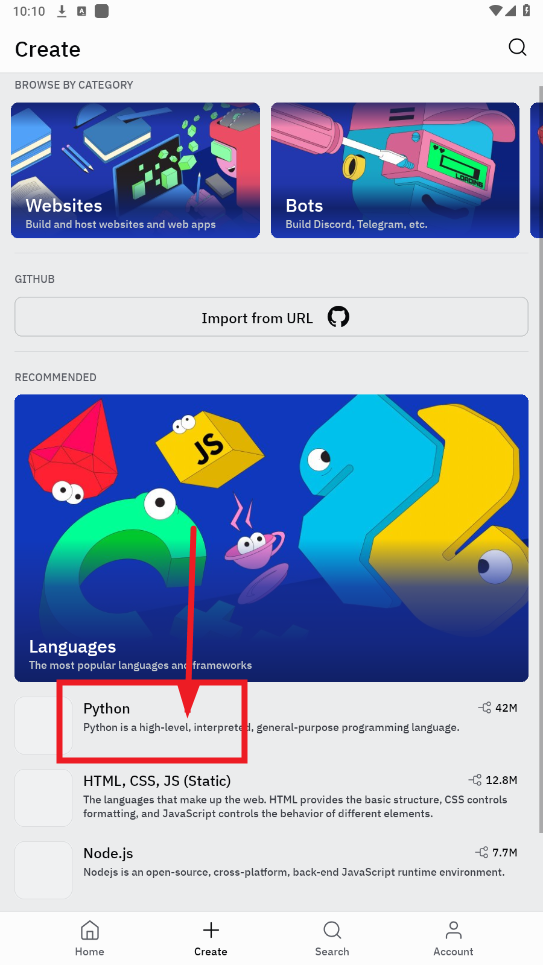Click the Python description text
This screenshot has height=965, width=543.
point(272,727)
